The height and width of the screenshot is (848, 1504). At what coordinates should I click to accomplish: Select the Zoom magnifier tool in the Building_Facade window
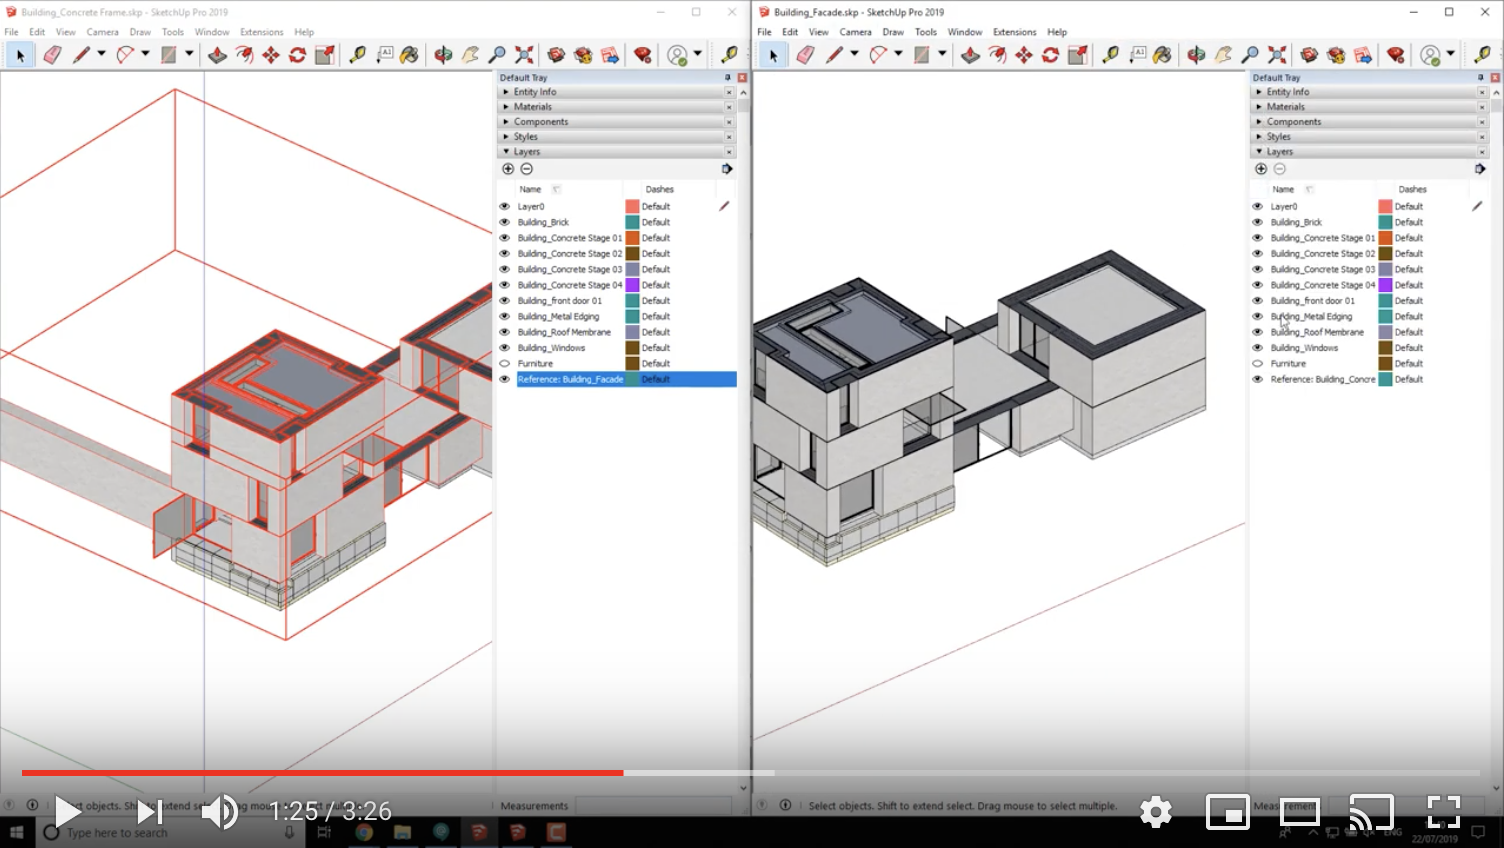(1250, 55)
